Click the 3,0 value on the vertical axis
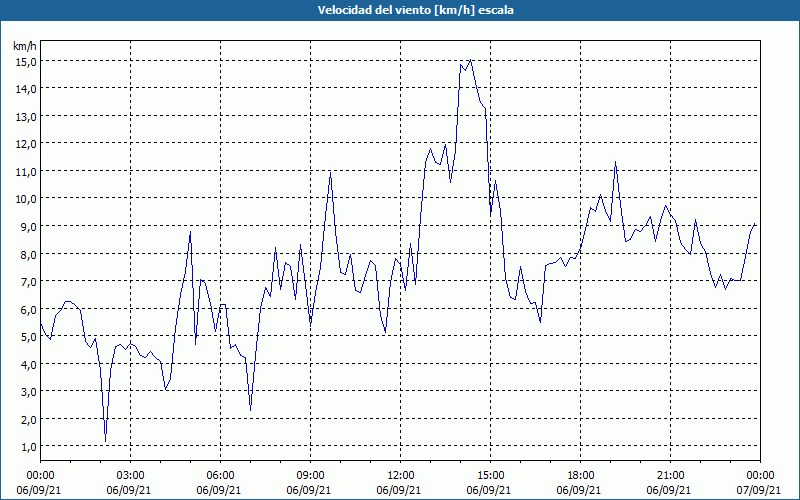Screen dimensions: 800x500 pyautogui.click(x=28, y=392)
